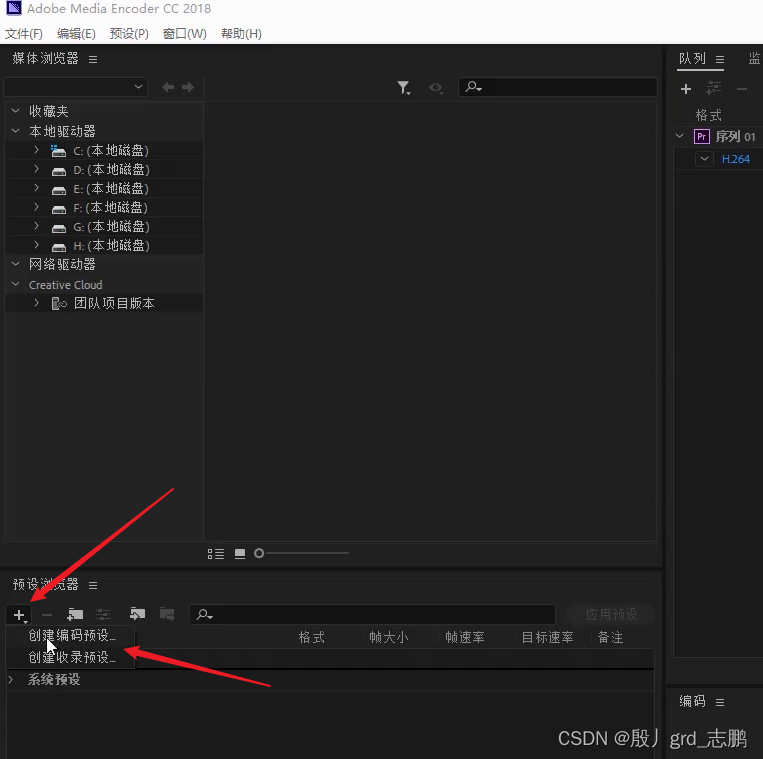Collapse the Creative Cloud section
763x759 pixels.
[16, 284]
